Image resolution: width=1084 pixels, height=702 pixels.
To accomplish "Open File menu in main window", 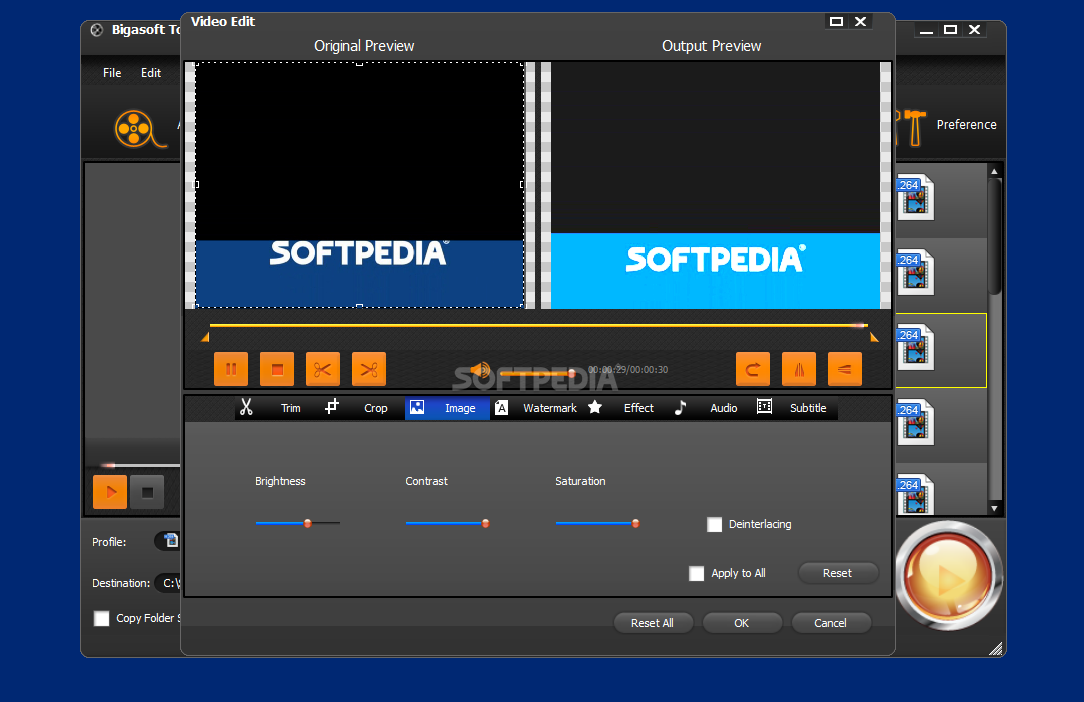I will (112, 73).
